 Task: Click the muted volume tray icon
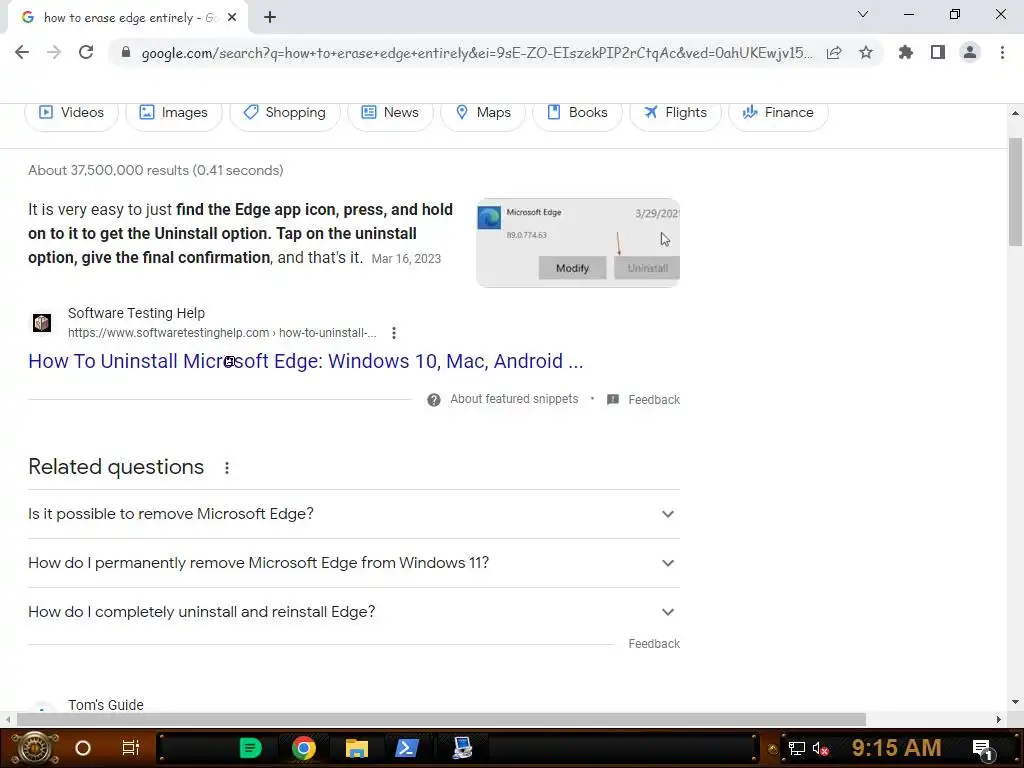820,748
